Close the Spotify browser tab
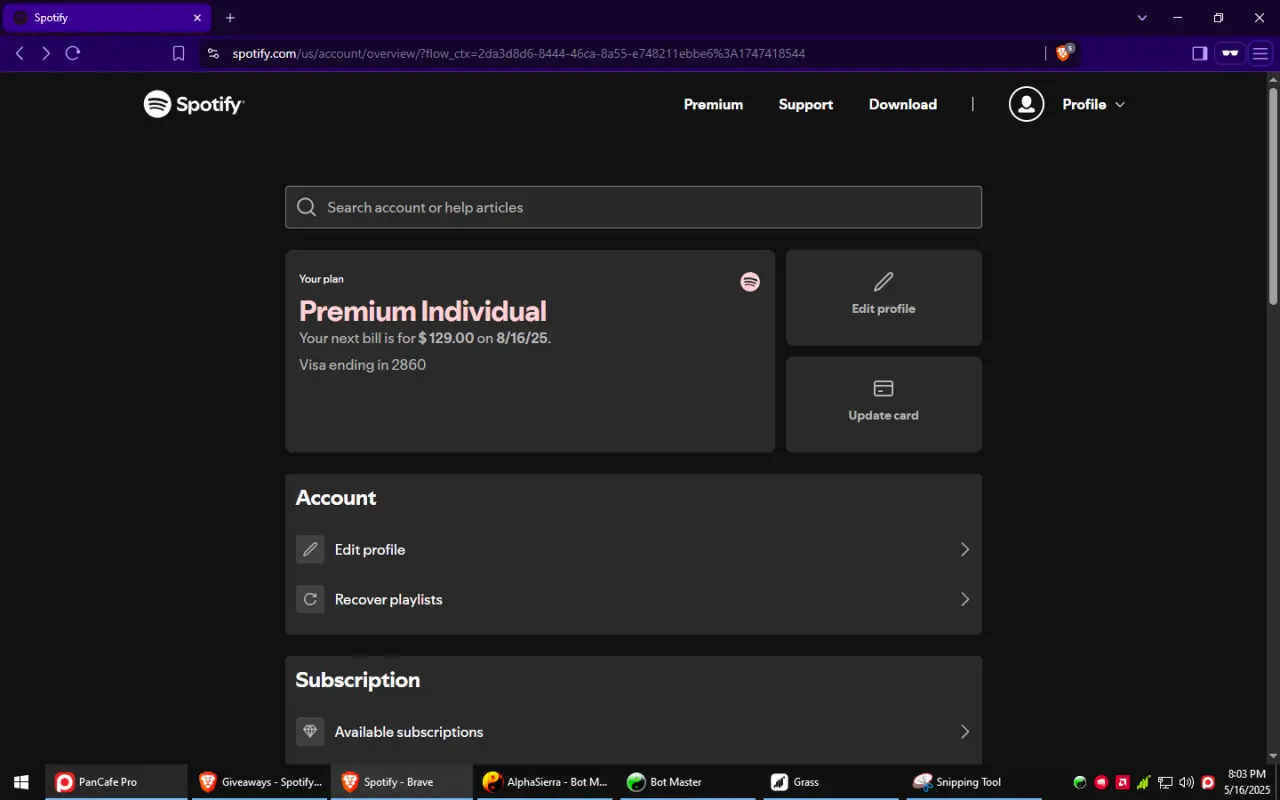This screenshot has height=800, width=1280. (x=197, y=18)
